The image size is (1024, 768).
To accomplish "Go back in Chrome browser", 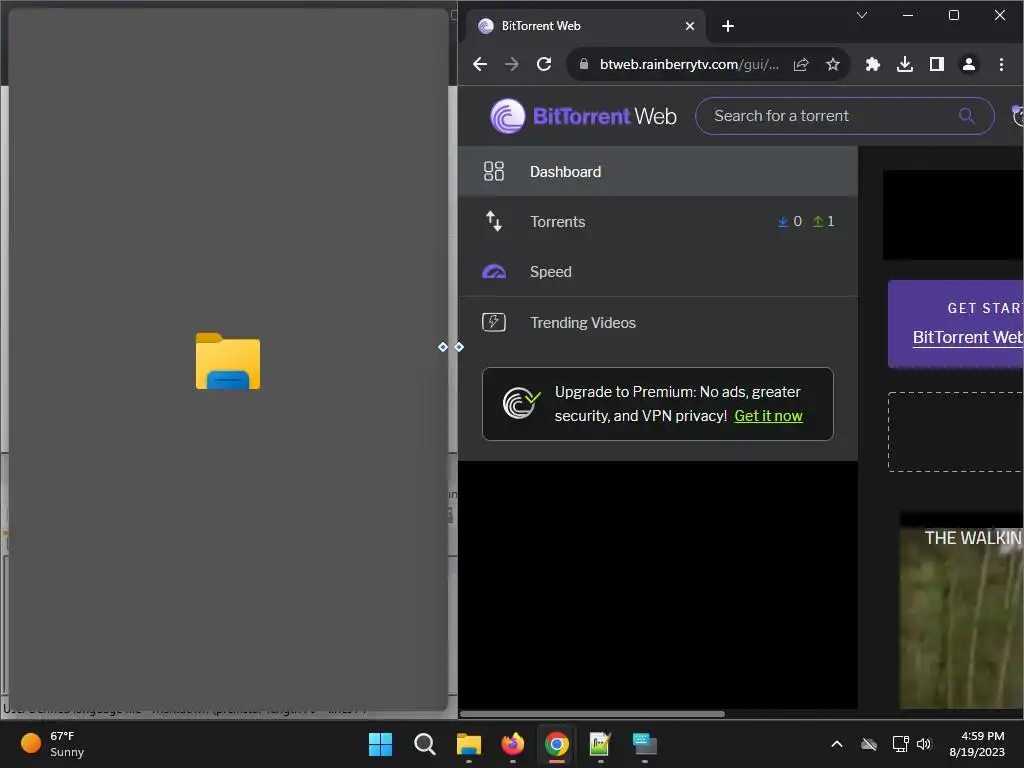I will click(x=480, y=64).
